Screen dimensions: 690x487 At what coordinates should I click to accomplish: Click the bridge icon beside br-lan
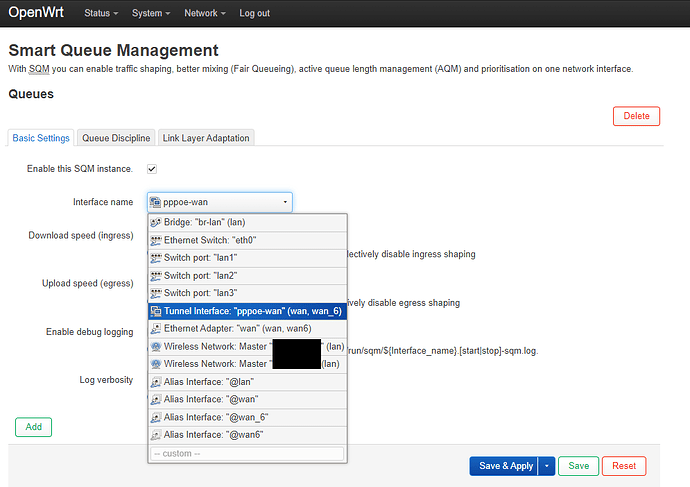[155, 223]
